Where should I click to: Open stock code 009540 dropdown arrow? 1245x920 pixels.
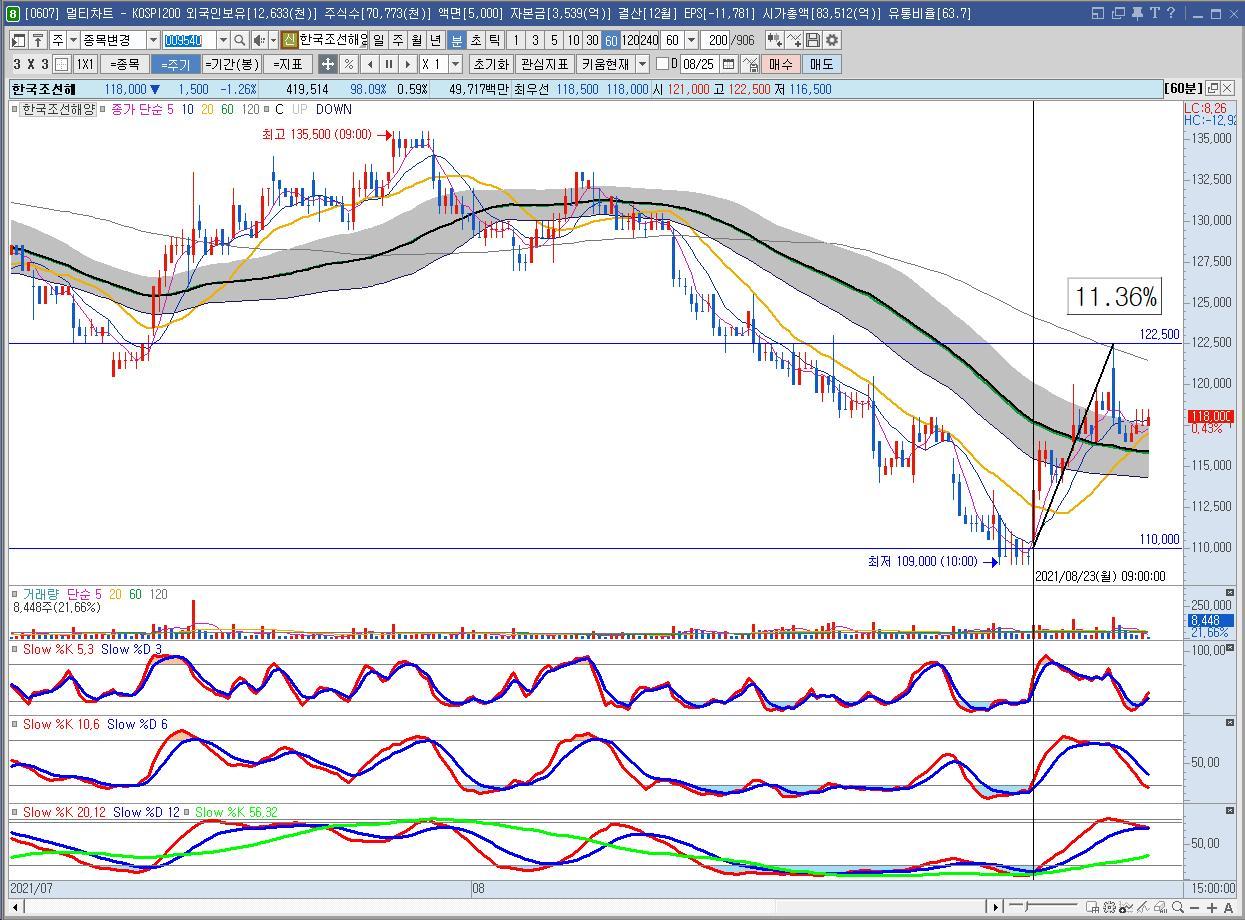click(x=224, y=40)
